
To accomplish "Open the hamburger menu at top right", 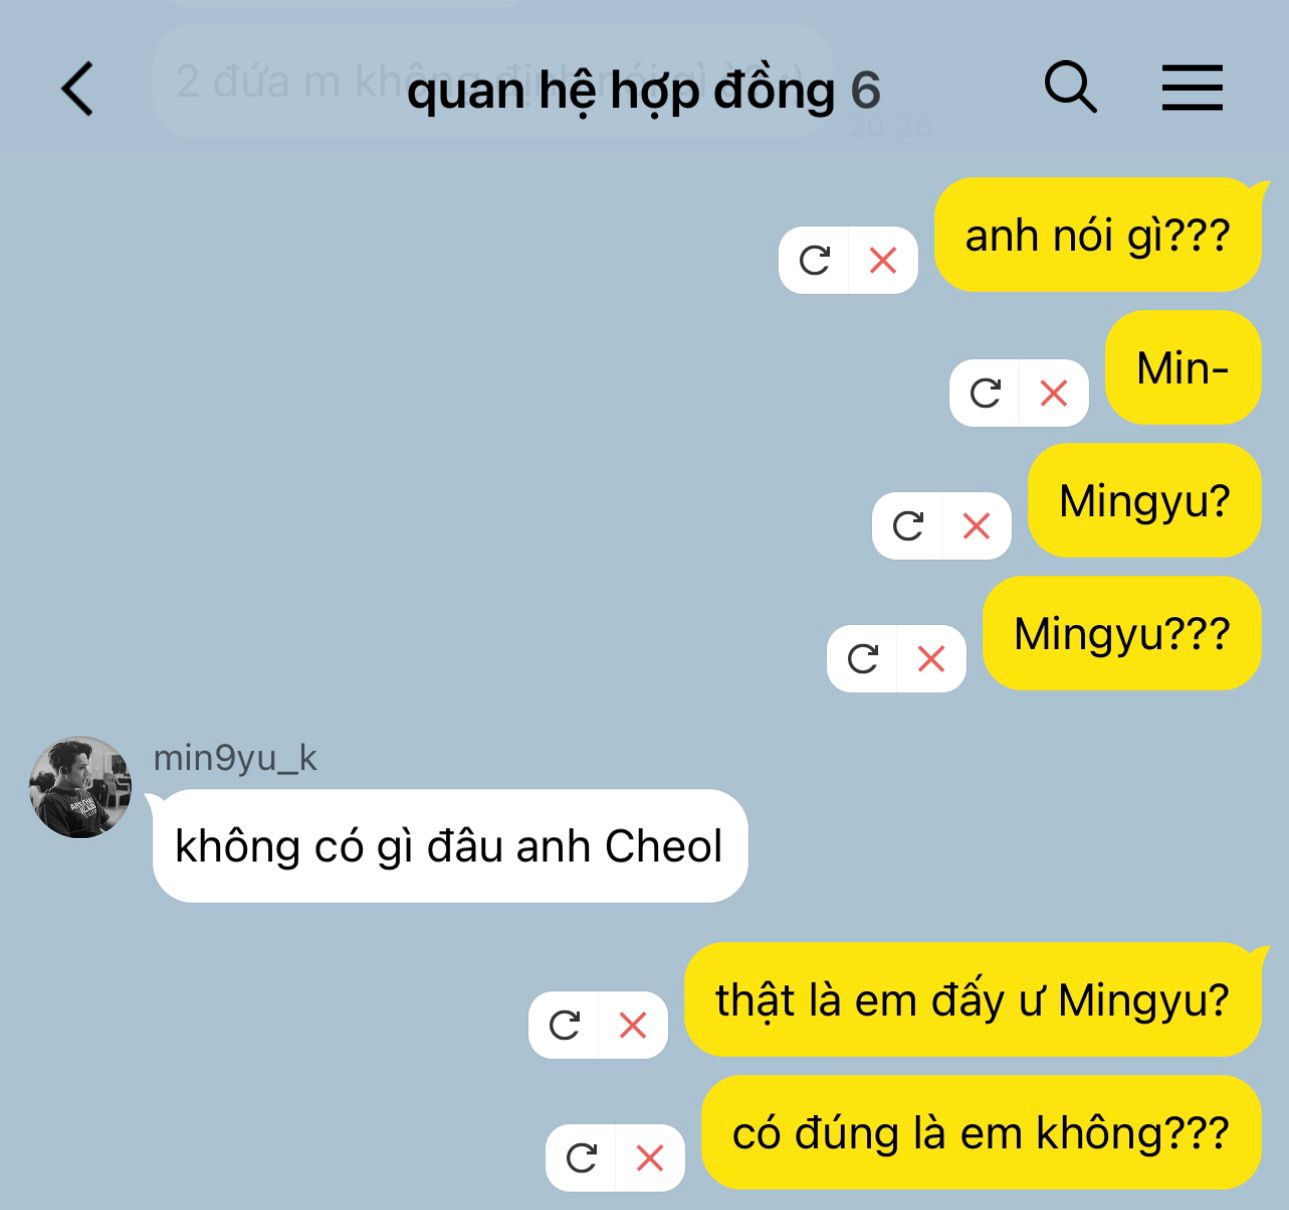I will tap(1192, 87).
